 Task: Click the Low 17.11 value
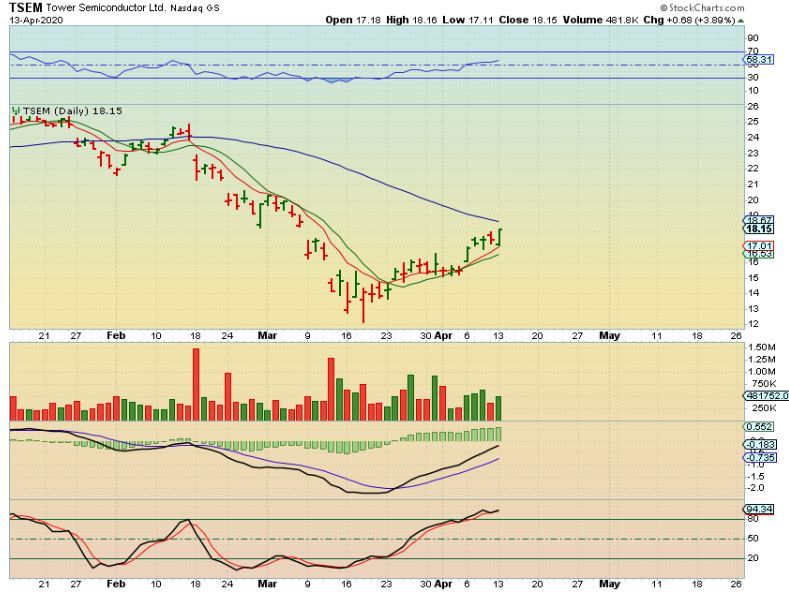(468, 20)
